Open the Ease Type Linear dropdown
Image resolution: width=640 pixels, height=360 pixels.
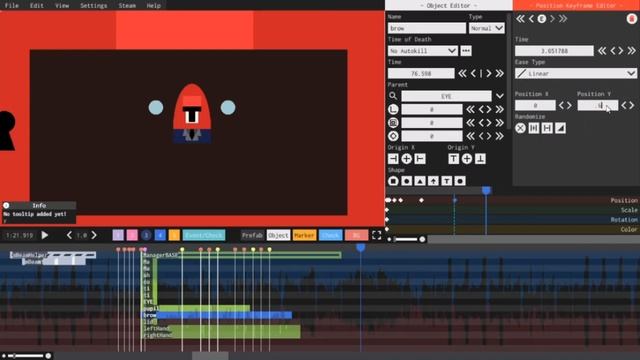point(576,73)
